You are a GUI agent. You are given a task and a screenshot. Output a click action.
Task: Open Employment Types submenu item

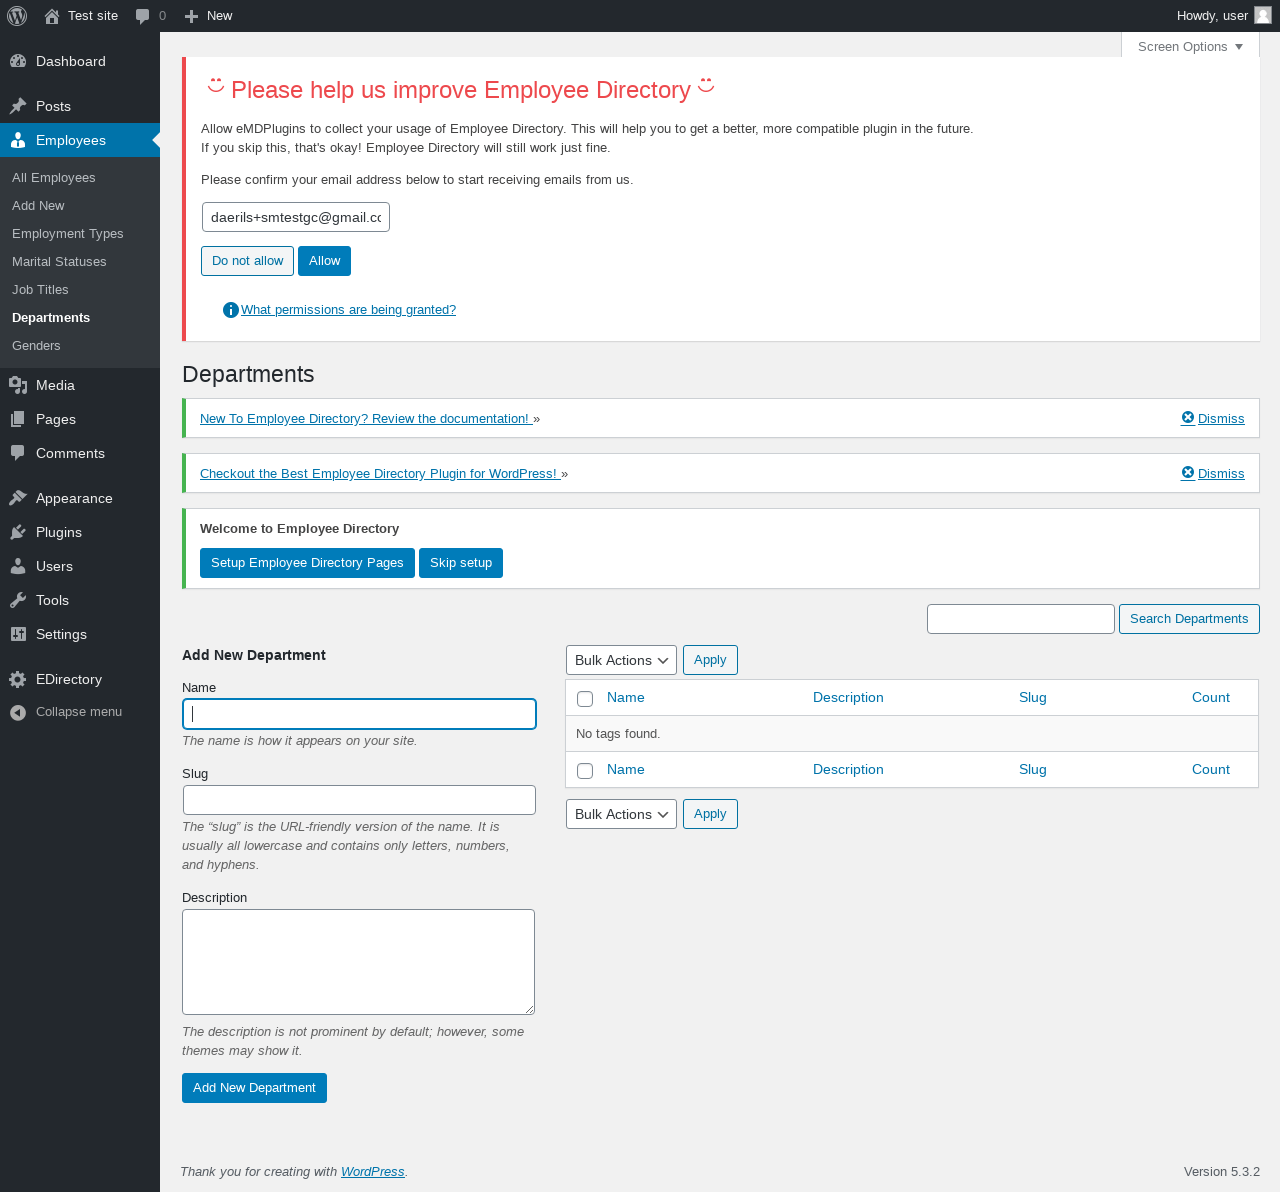click(x=68, y=234)
